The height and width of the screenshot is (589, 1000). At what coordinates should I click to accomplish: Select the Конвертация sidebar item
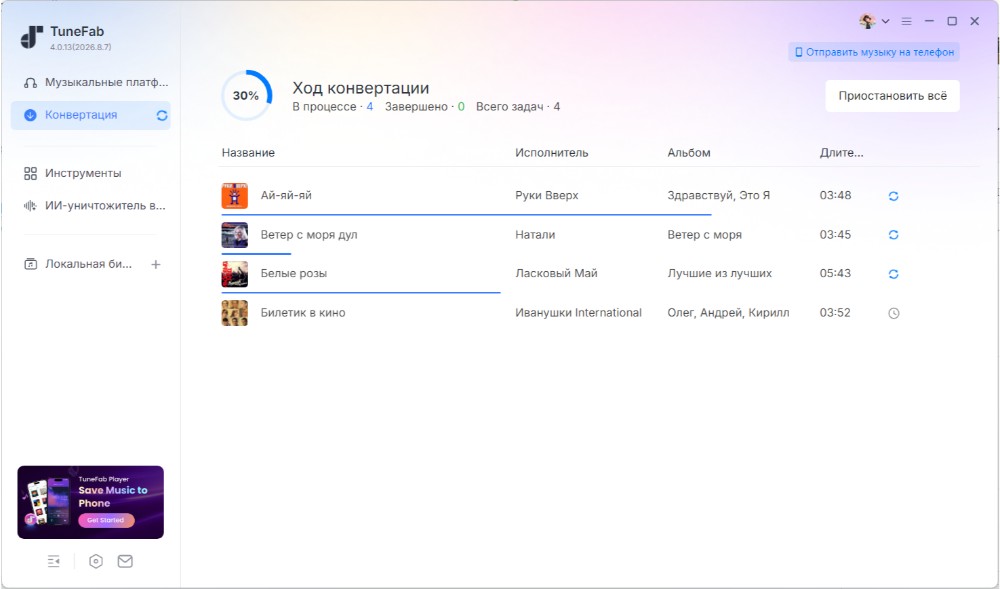(x=91, y=115)
